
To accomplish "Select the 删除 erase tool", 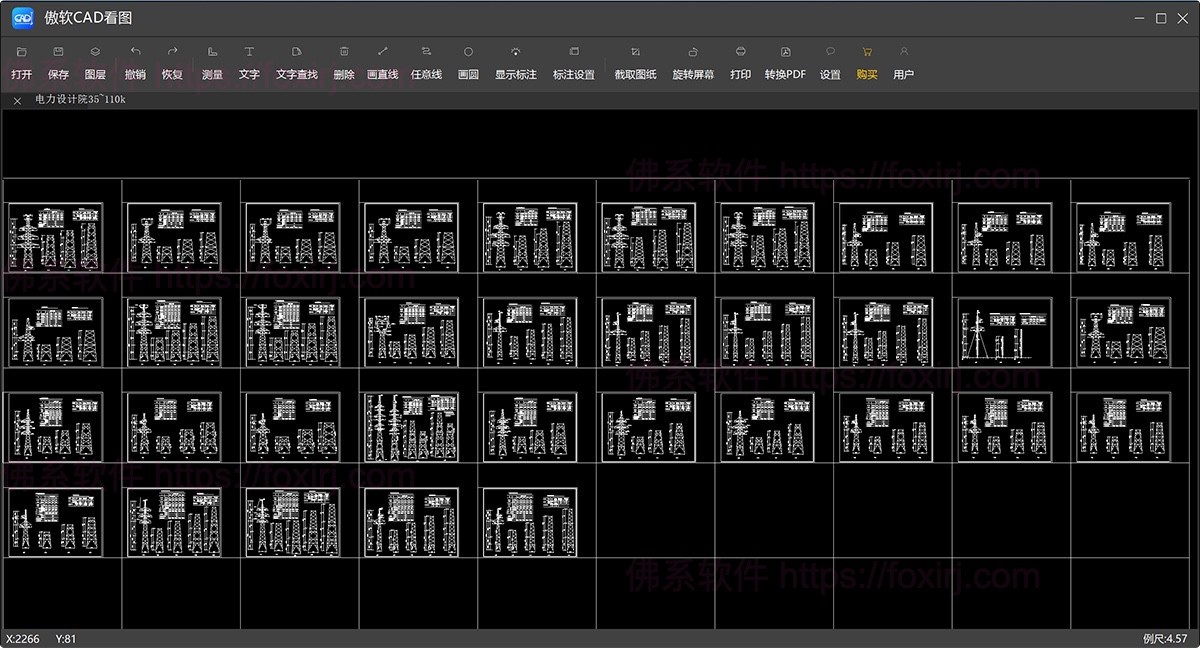I will pos(344,62).
